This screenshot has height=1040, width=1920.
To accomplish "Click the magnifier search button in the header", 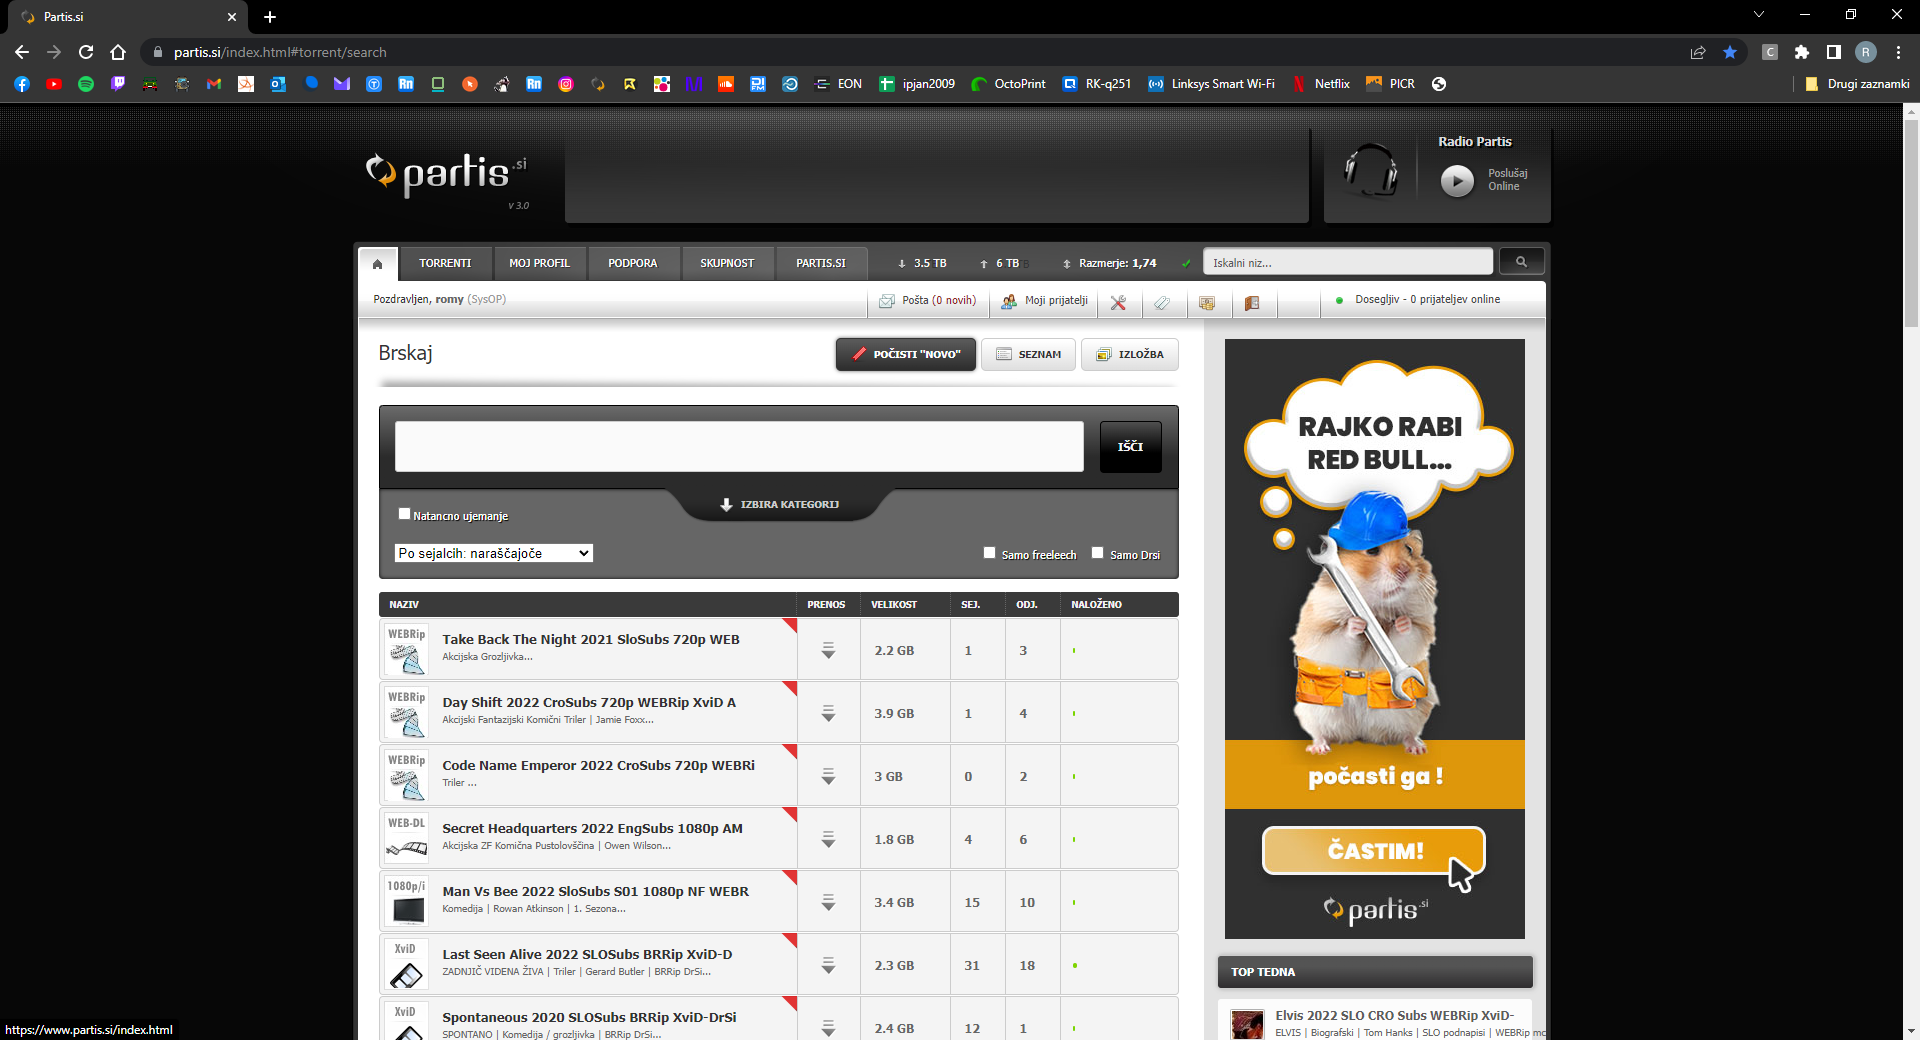I will [1521, 262].
